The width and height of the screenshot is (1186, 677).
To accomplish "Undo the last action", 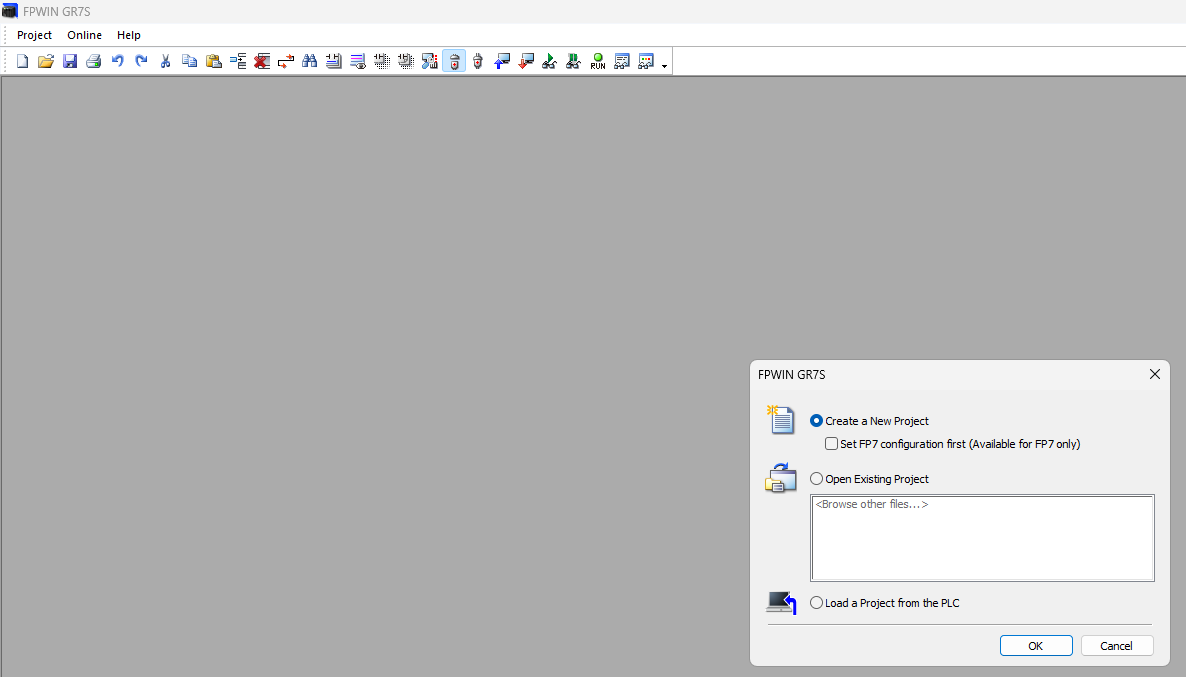I will pos(117,61).
